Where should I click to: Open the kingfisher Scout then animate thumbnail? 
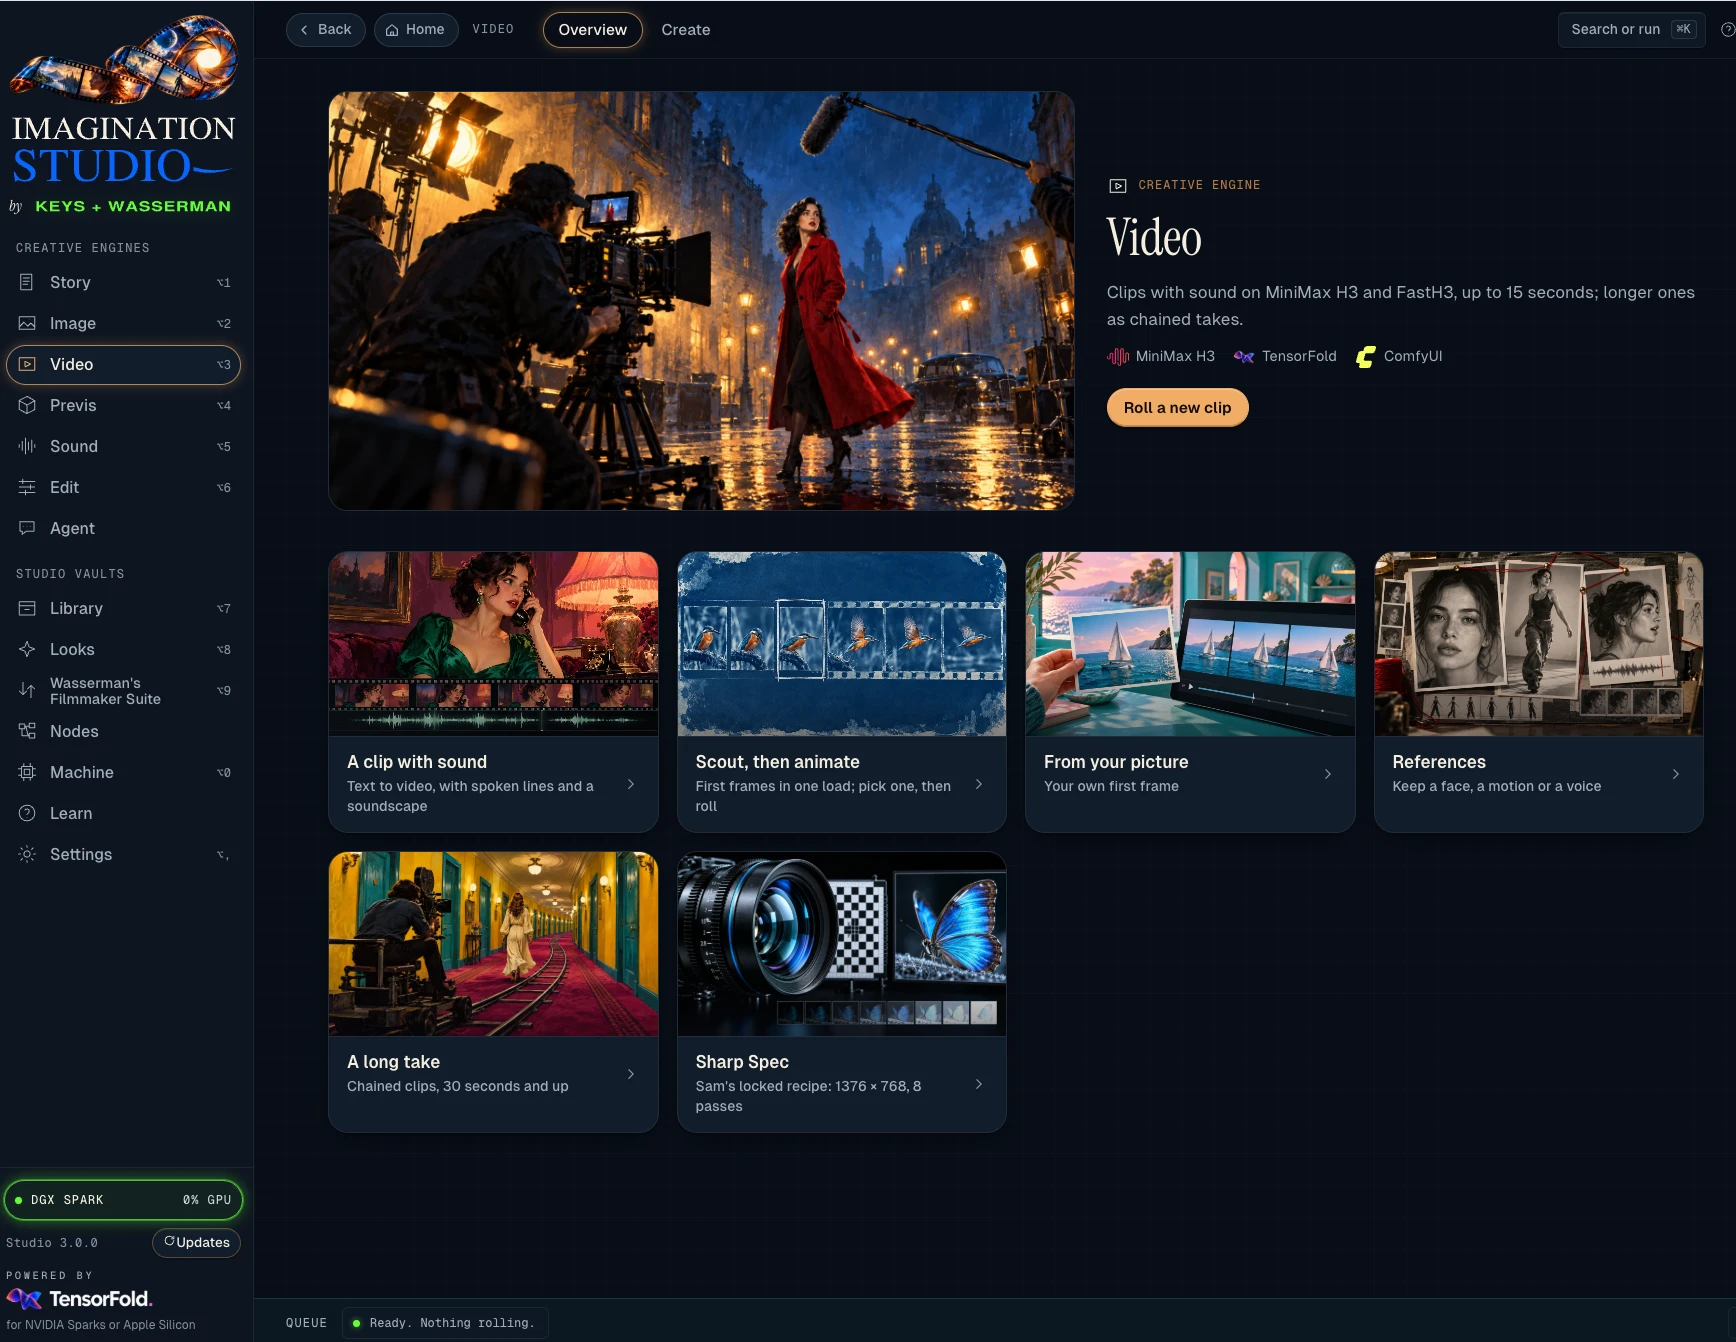coord(842,644)
